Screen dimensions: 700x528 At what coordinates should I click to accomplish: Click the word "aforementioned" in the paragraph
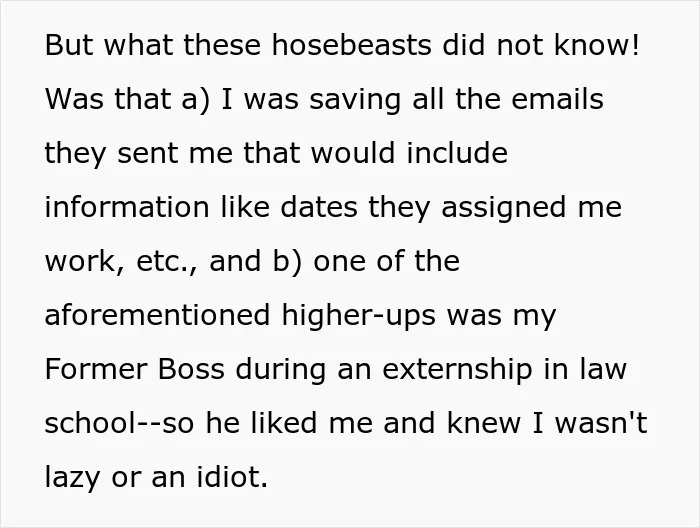coord(157,315)
